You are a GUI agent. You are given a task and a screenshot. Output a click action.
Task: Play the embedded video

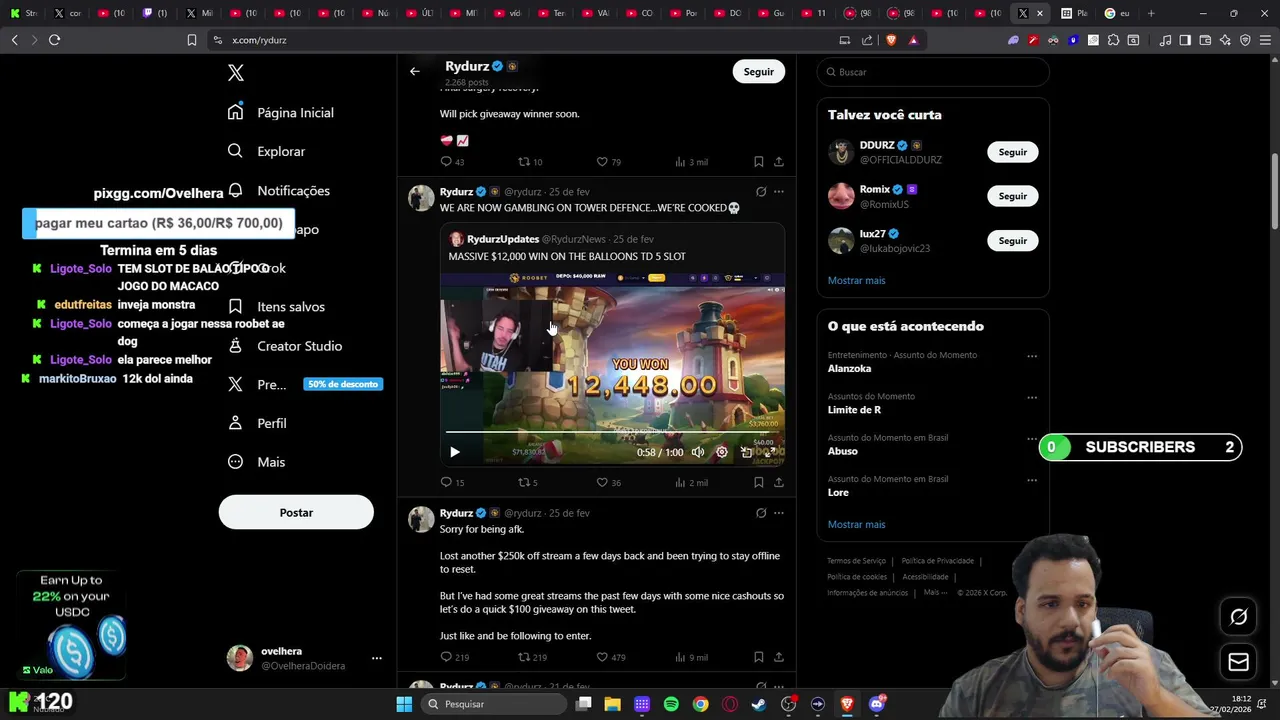click(455, 452)
